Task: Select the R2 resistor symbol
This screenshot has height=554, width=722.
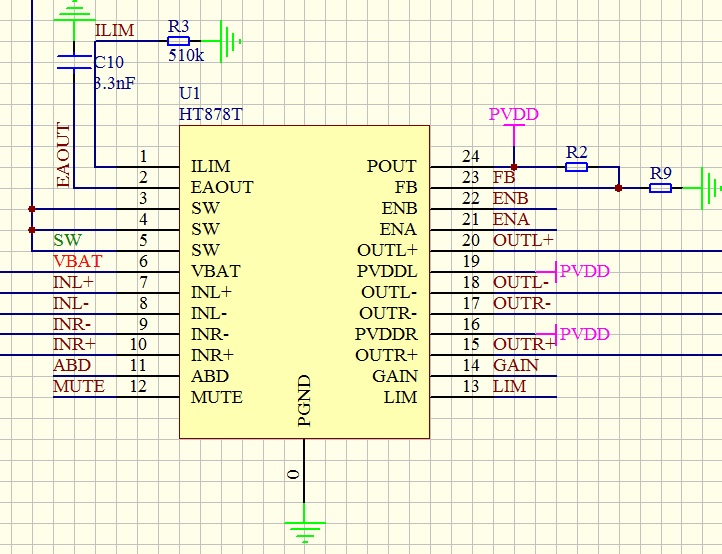Action: 576,167
